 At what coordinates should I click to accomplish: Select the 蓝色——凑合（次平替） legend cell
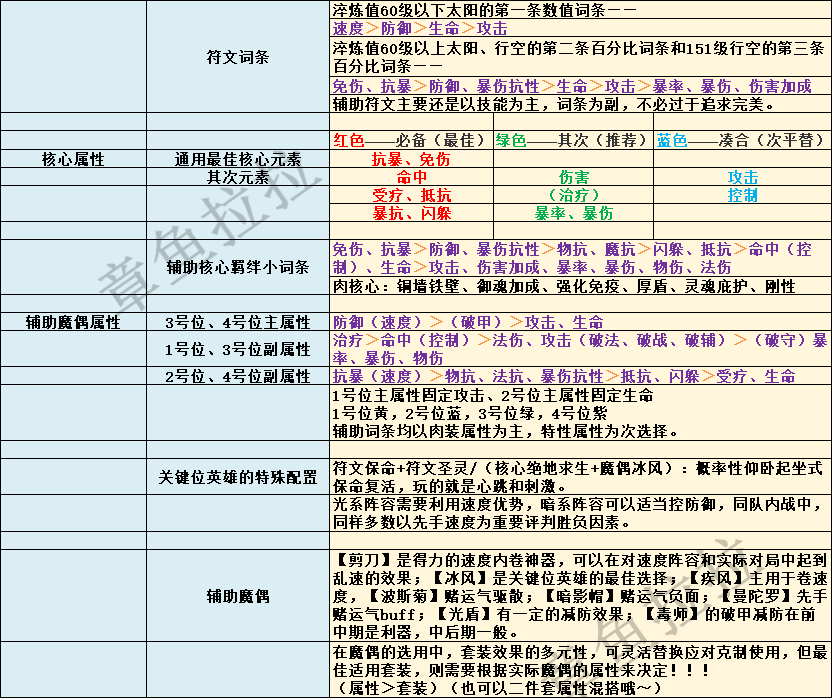(x=742, y=140)
